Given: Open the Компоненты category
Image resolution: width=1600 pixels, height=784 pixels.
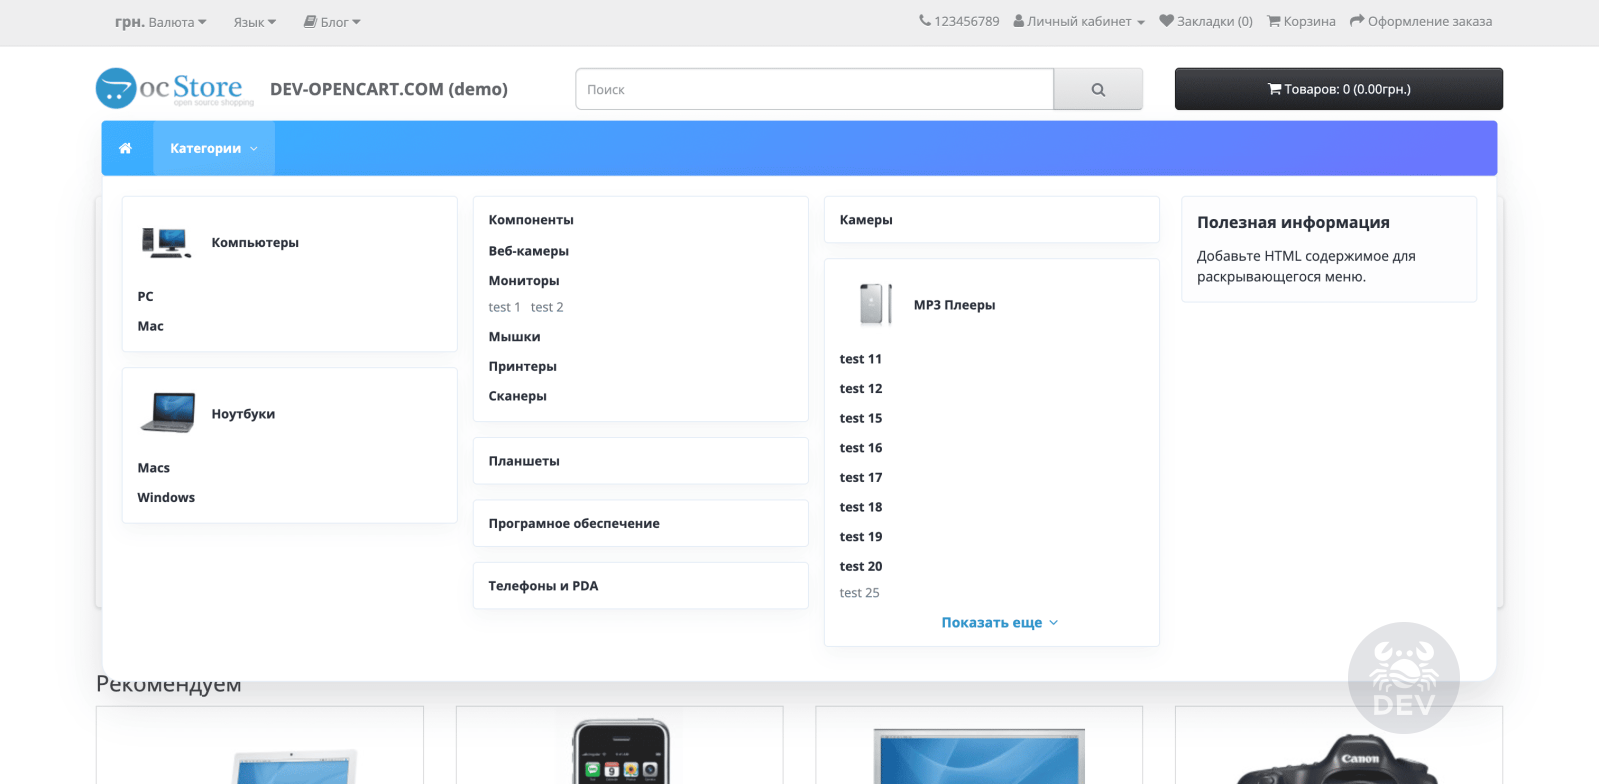Looking at the screenshot, I should (531, 220).
